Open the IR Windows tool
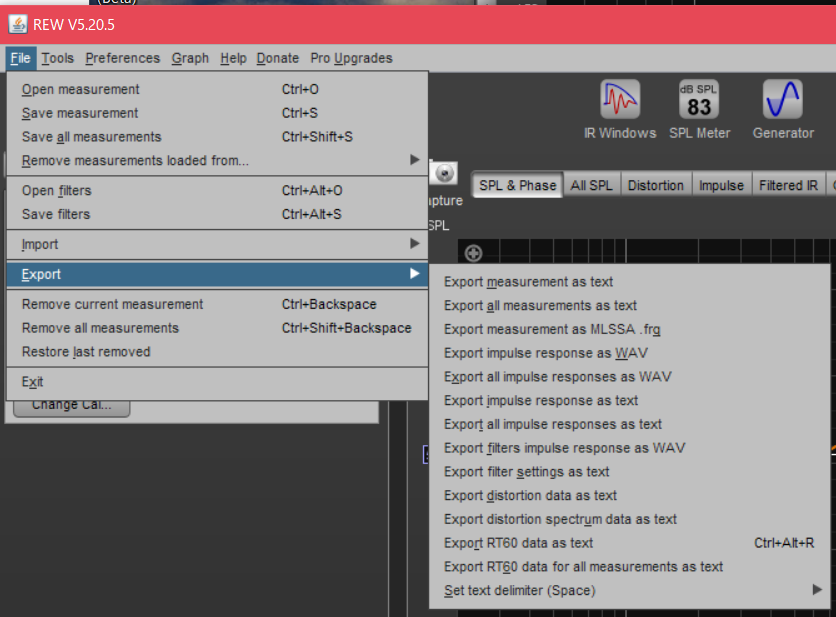Screen dimensions: 836x617 click(x=620, y=109)
